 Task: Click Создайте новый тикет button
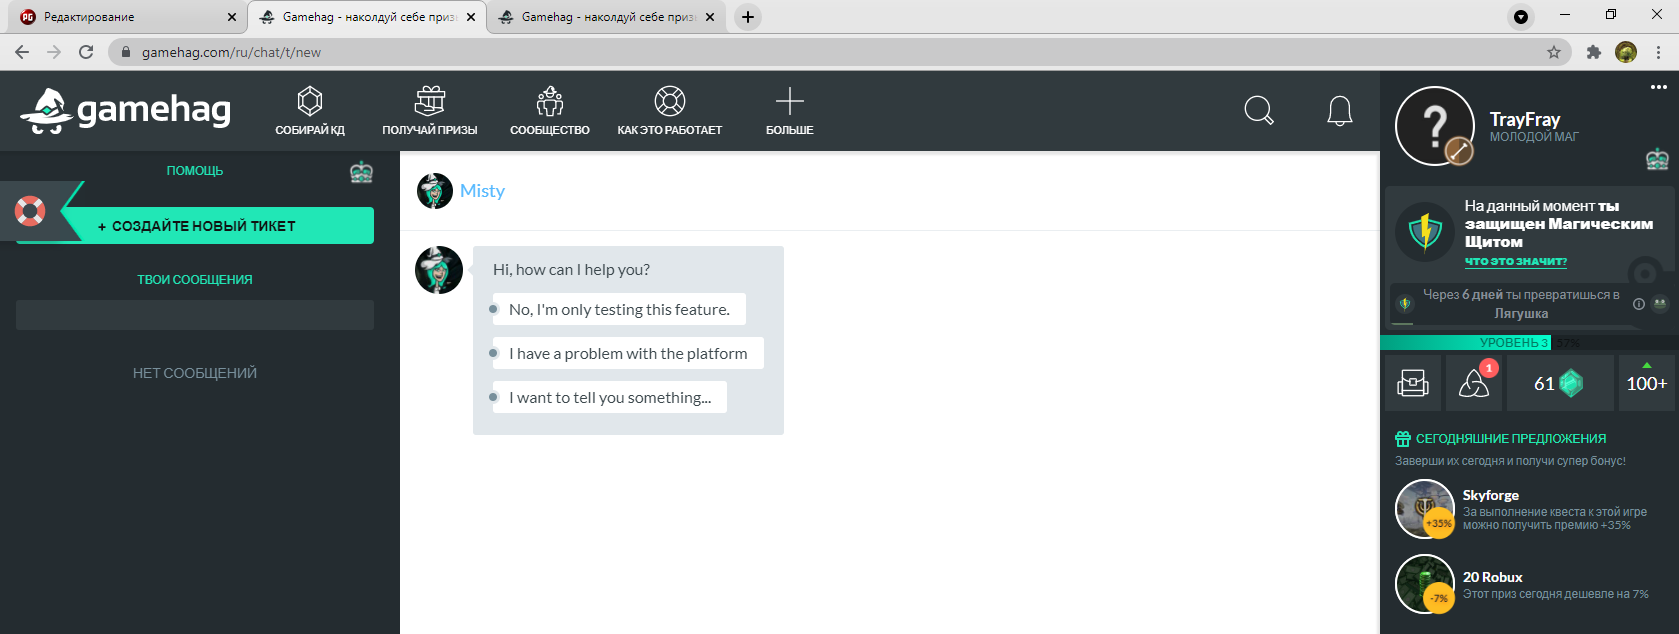coord(197,226)
